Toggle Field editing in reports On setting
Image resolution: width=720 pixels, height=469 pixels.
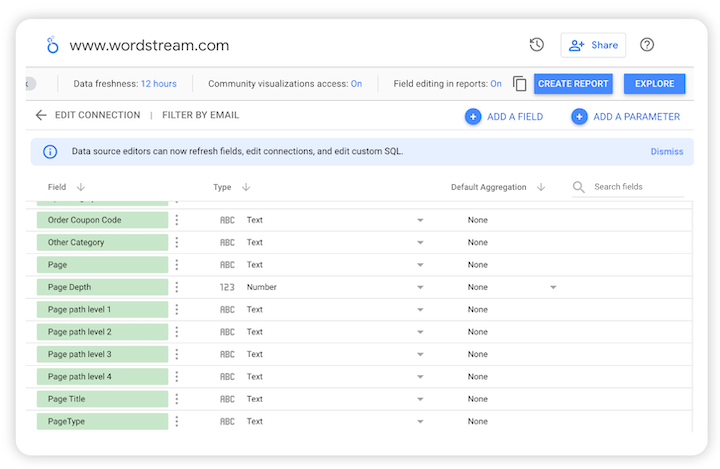pyautogui.click(x=496, y=84)
